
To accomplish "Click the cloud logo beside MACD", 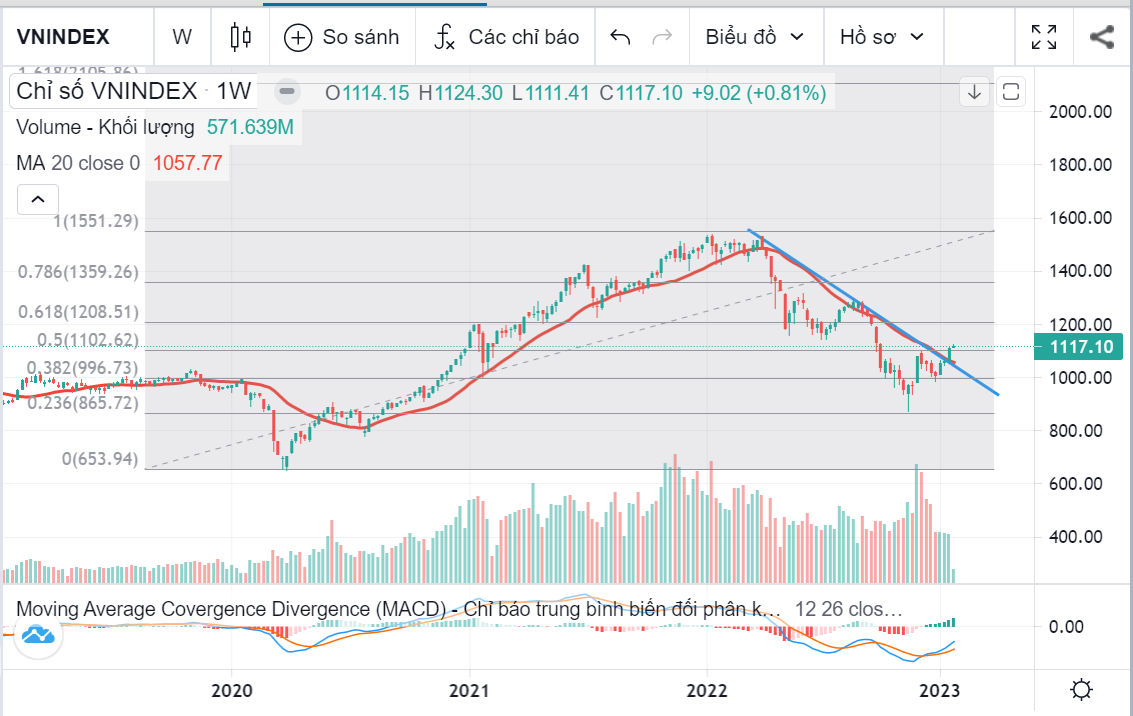I will pyautogui.click(x=38, y=634).
